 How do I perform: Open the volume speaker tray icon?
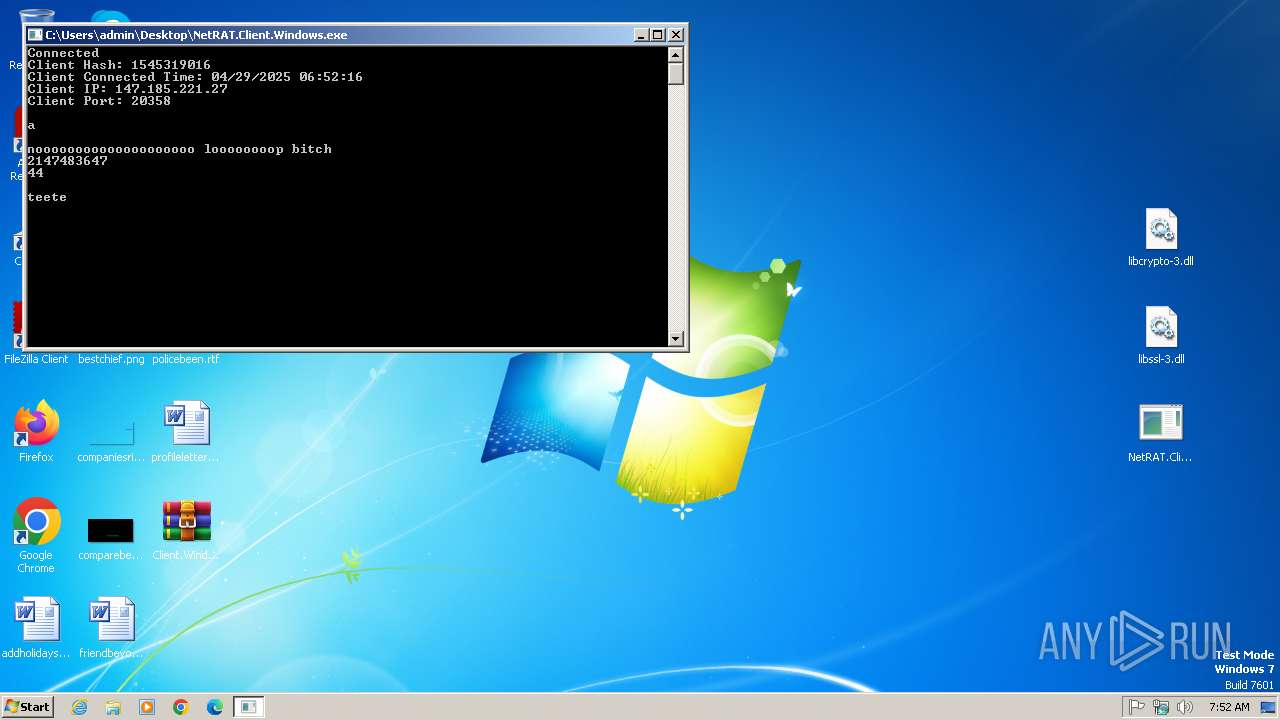[x=1185, y=707]
